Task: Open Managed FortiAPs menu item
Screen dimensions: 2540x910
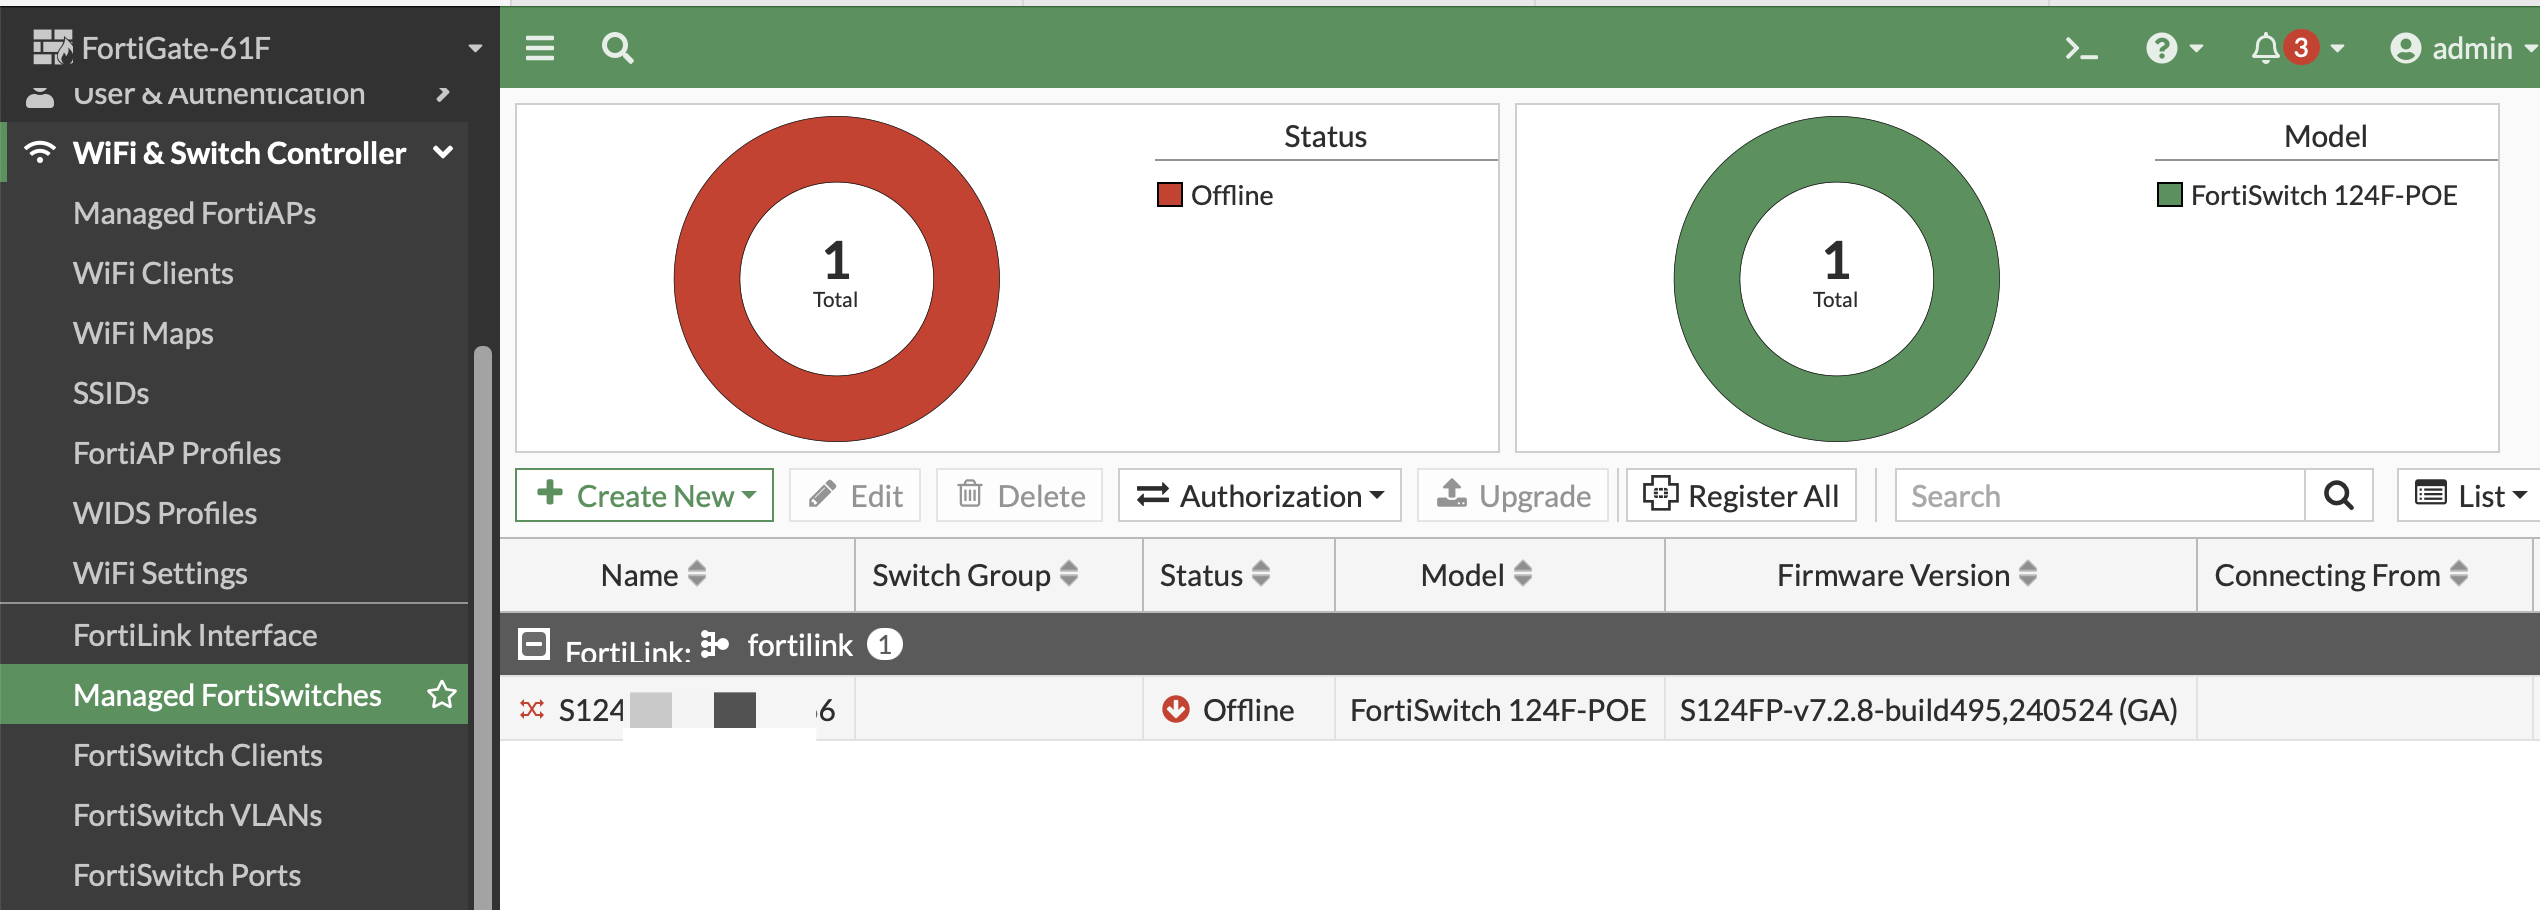Action: pyautogui.click(x=194, y=213)
